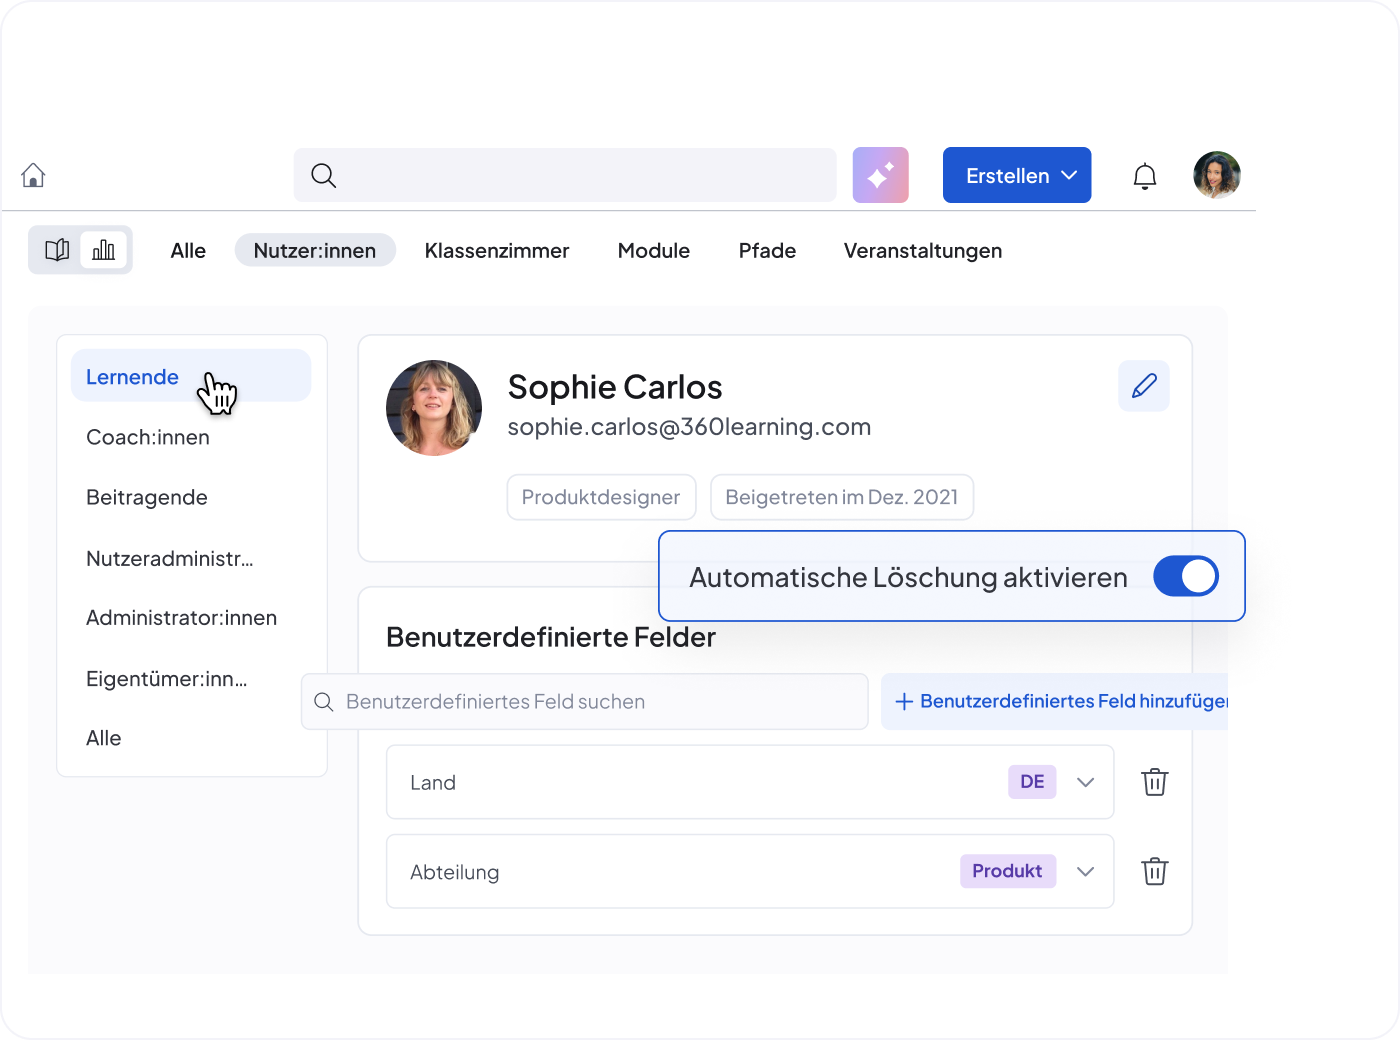Select Alle at bottom of sidebar
Image resolution: width=1400 pixels, height=1040 pixels.
click(104, 738)
